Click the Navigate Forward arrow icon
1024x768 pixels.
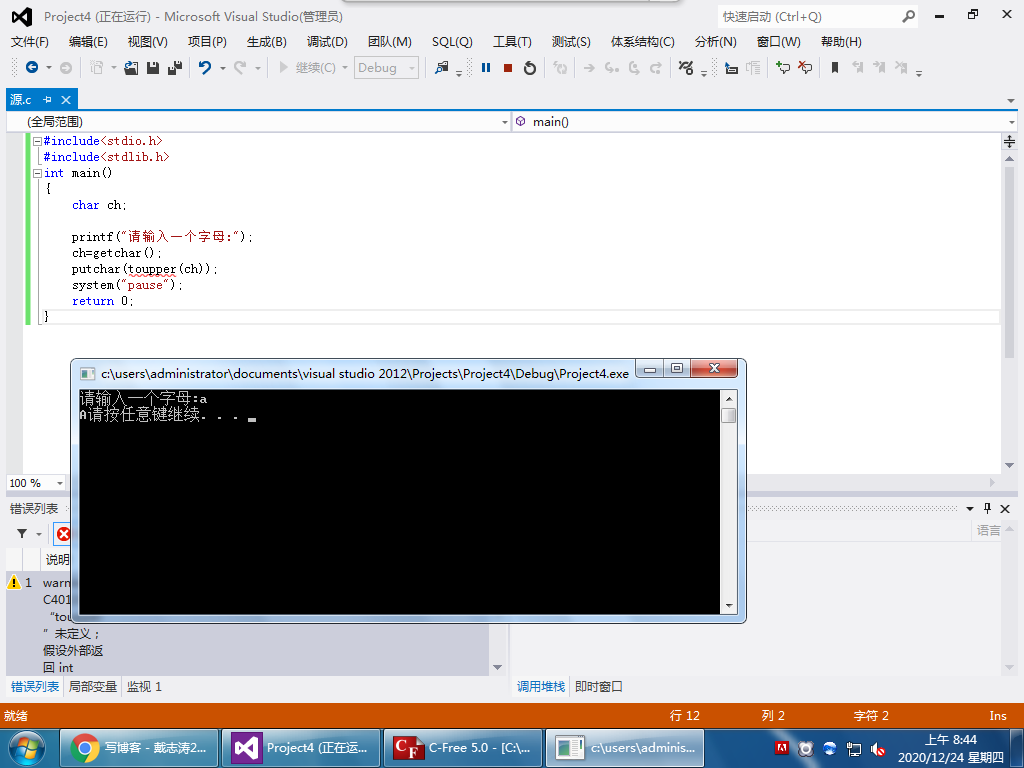[x=66, y=67]
